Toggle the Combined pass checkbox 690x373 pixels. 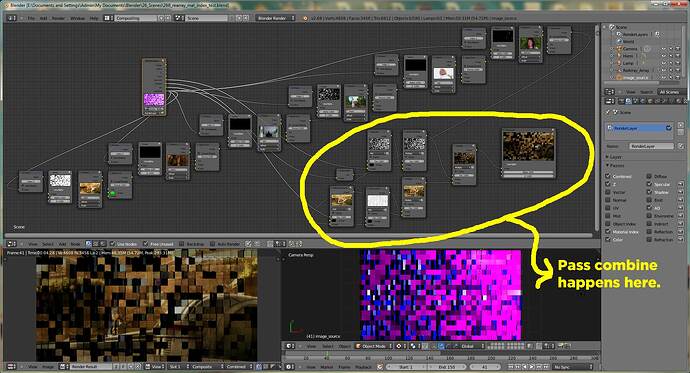(608, 176)
